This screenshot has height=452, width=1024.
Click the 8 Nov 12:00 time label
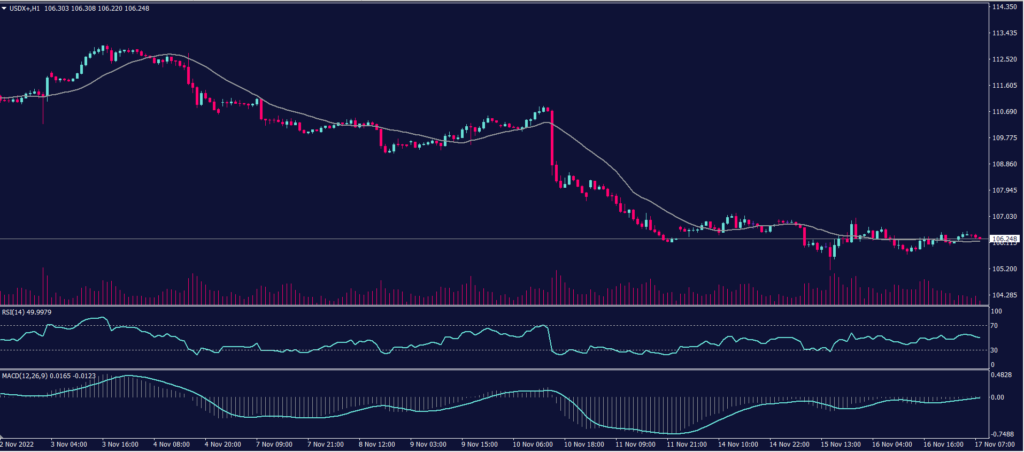381,442
